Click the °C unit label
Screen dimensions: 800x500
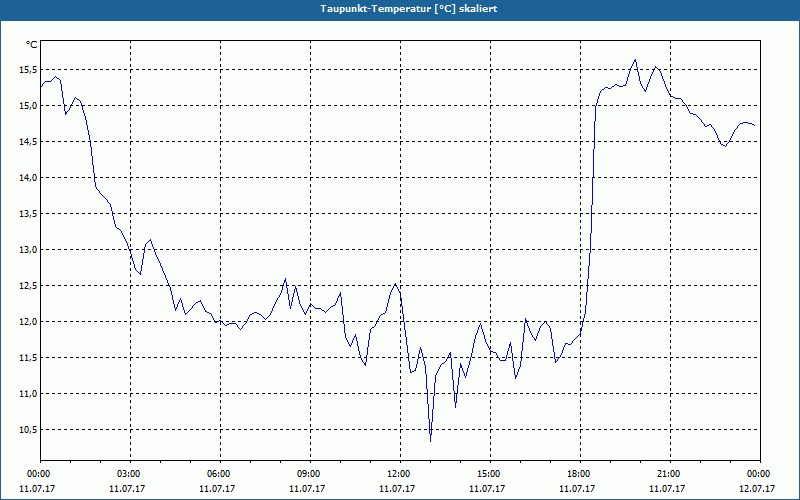point(32,45)
